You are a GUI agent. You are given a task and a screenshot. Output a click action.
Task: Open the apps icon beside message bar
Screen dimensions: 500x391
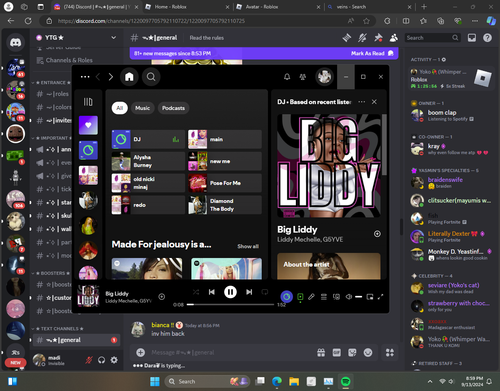pyautogui.click(x=390, y=352)
